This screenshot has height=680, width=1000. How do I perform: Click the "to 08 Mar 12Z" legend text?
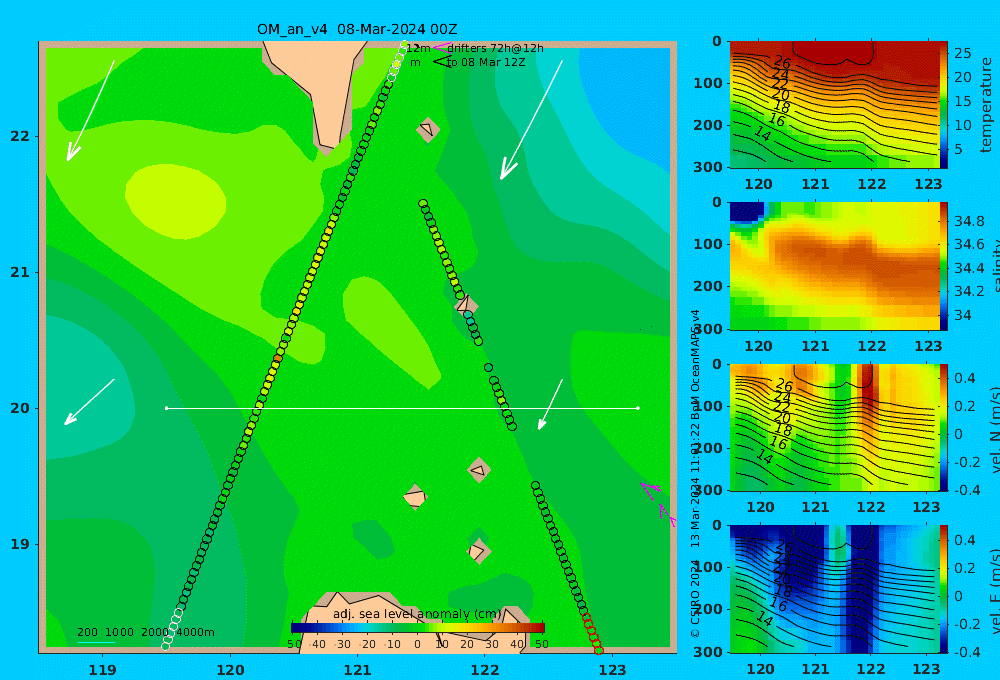coord(486,63)
